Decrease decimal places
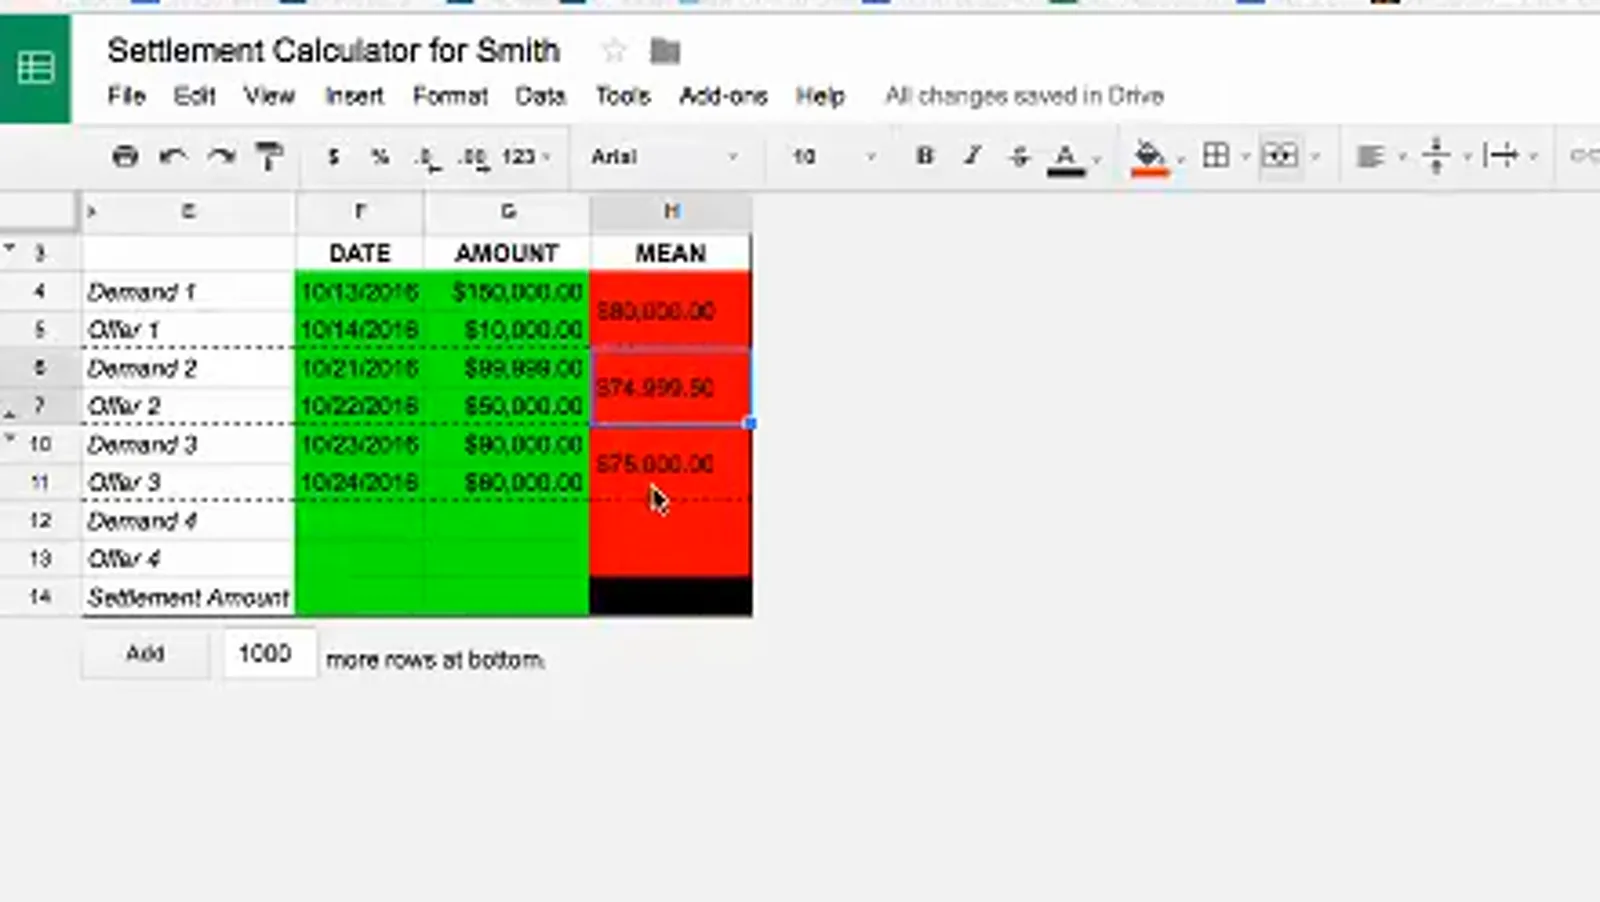 428,157
